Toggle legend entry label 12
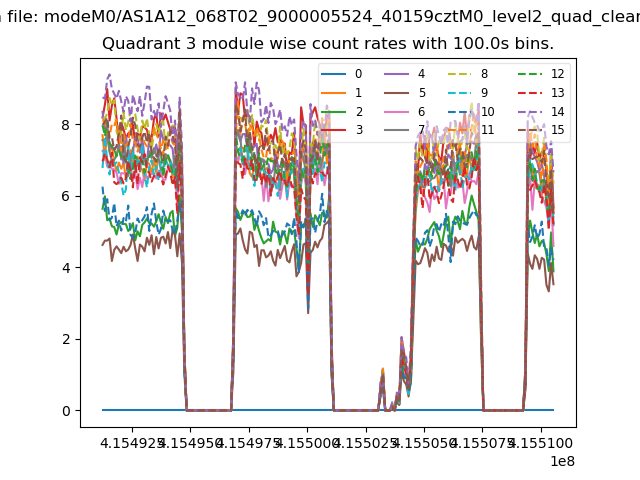Screen dimensions: 640x480 pos(557,74)
